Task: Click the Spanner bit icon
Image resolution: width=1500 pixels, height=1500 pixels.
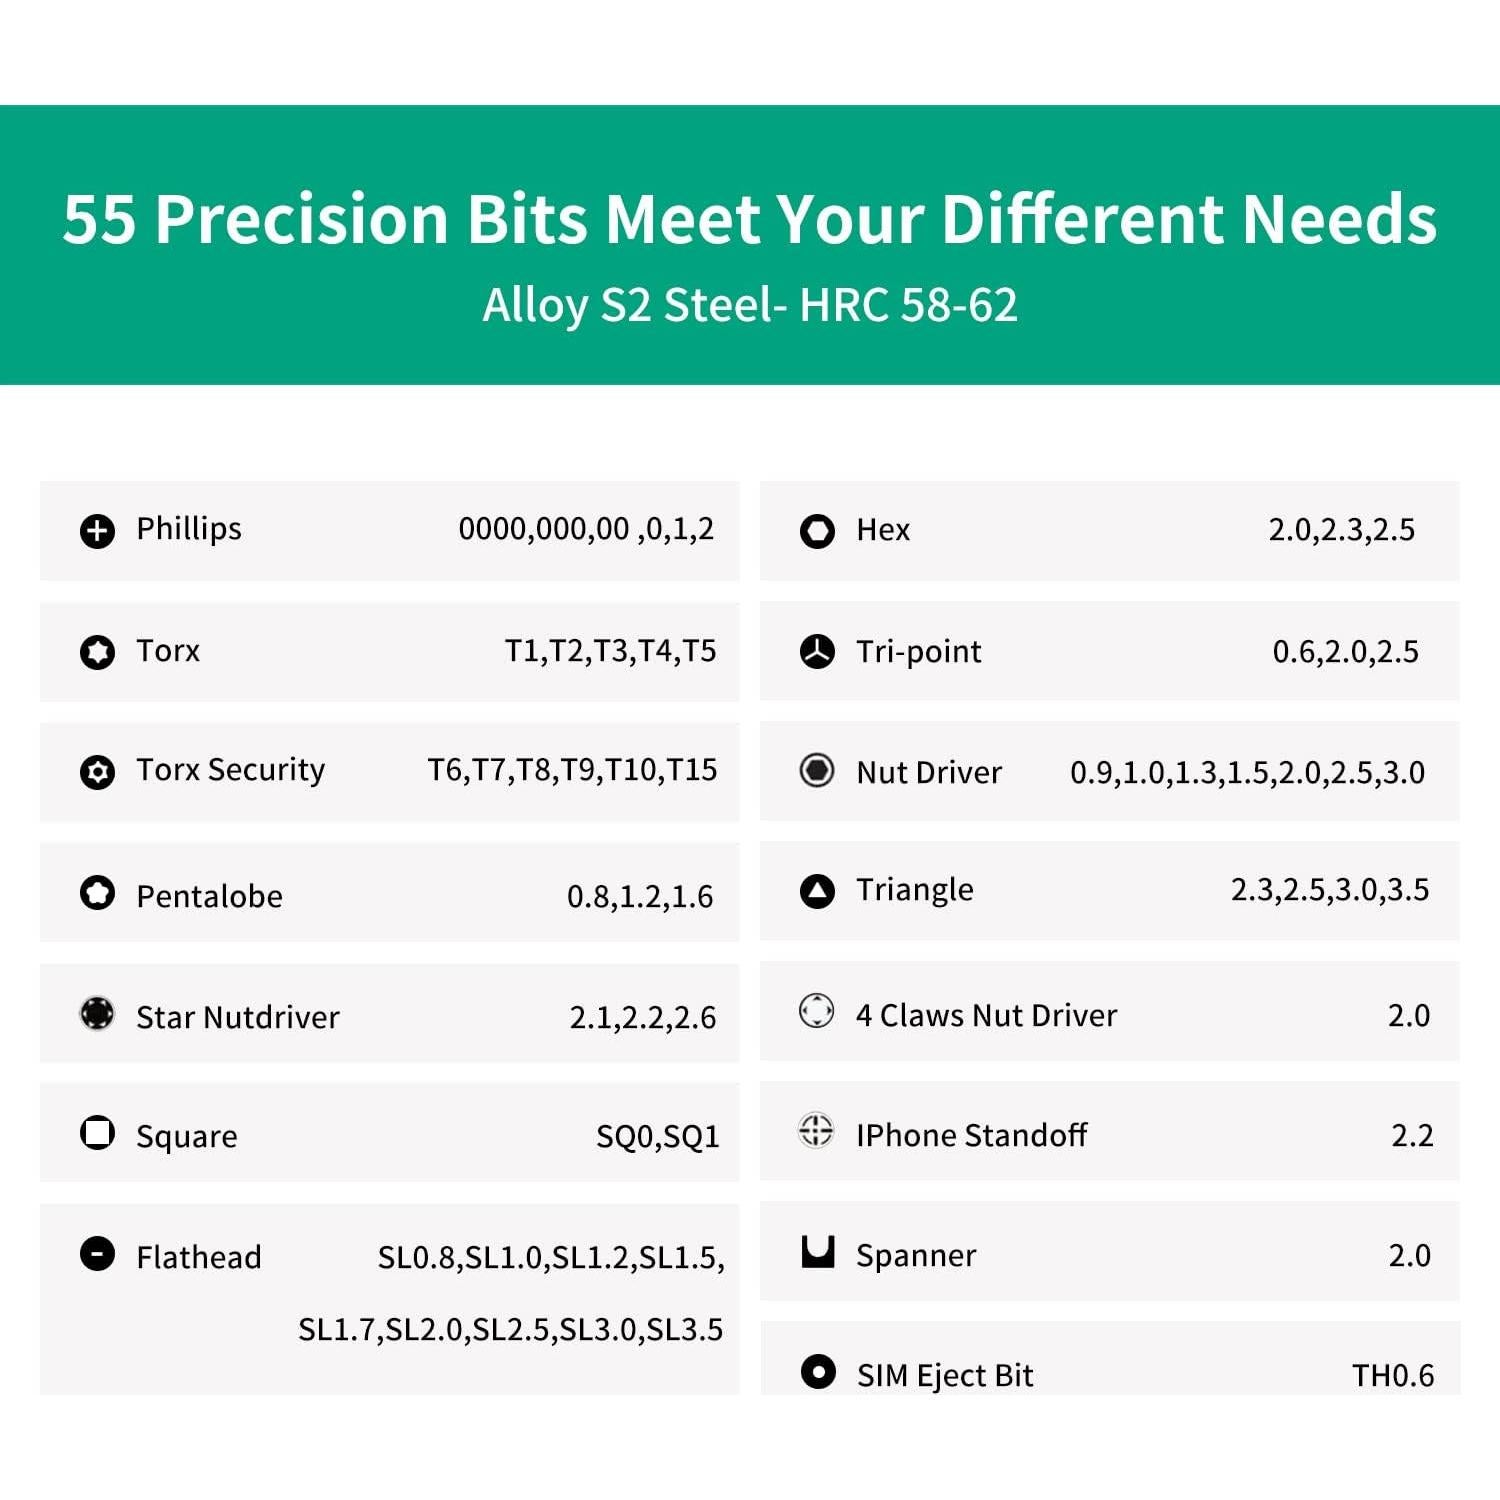Action: point(818,1252)
